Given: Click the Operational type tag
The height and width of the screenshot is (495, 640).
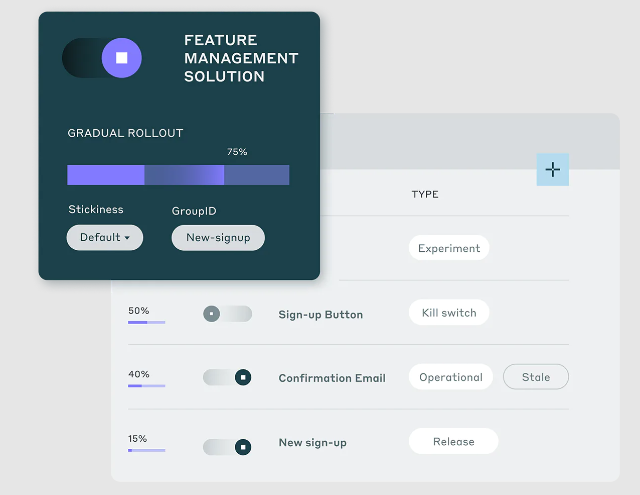Looking at the screenshot, I should tap(451, 377).
